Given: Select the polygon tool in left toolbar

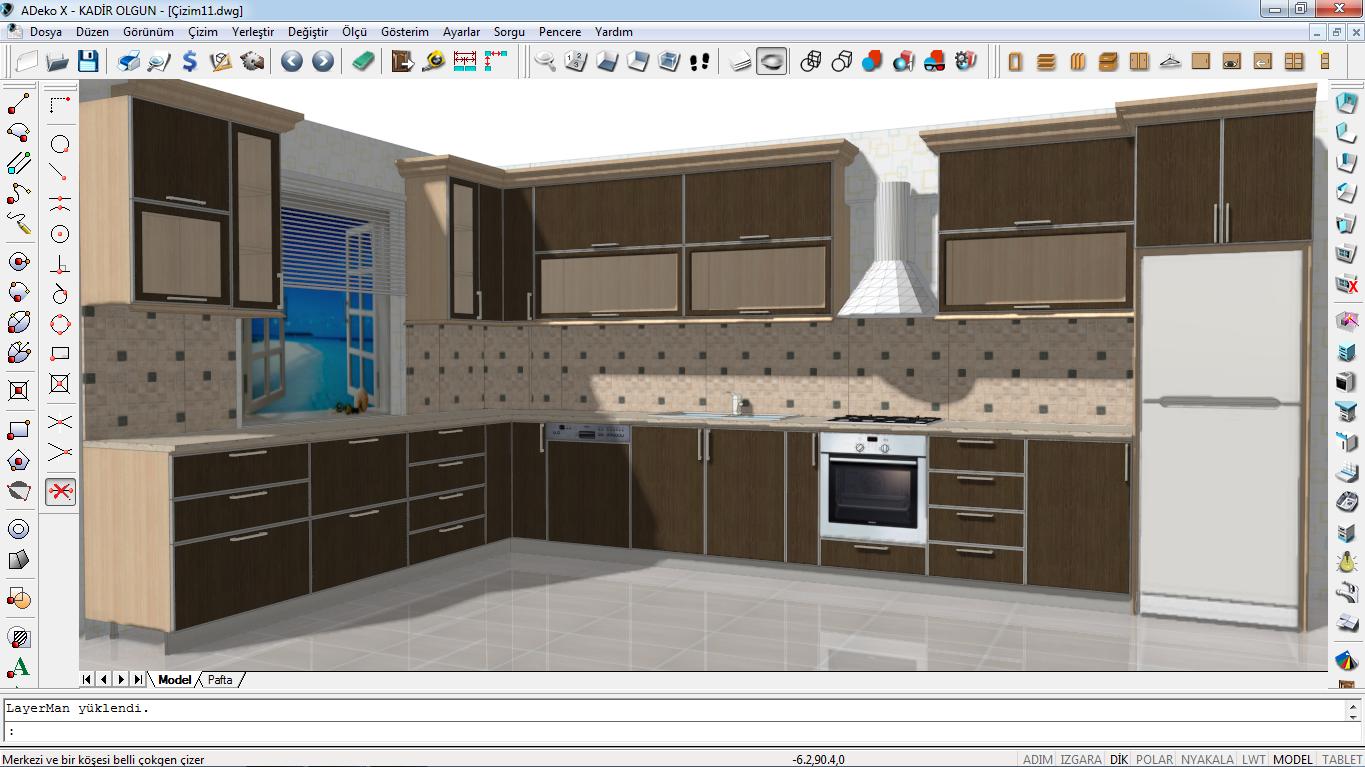Looking at the screenshot, I should coord(19,461).
